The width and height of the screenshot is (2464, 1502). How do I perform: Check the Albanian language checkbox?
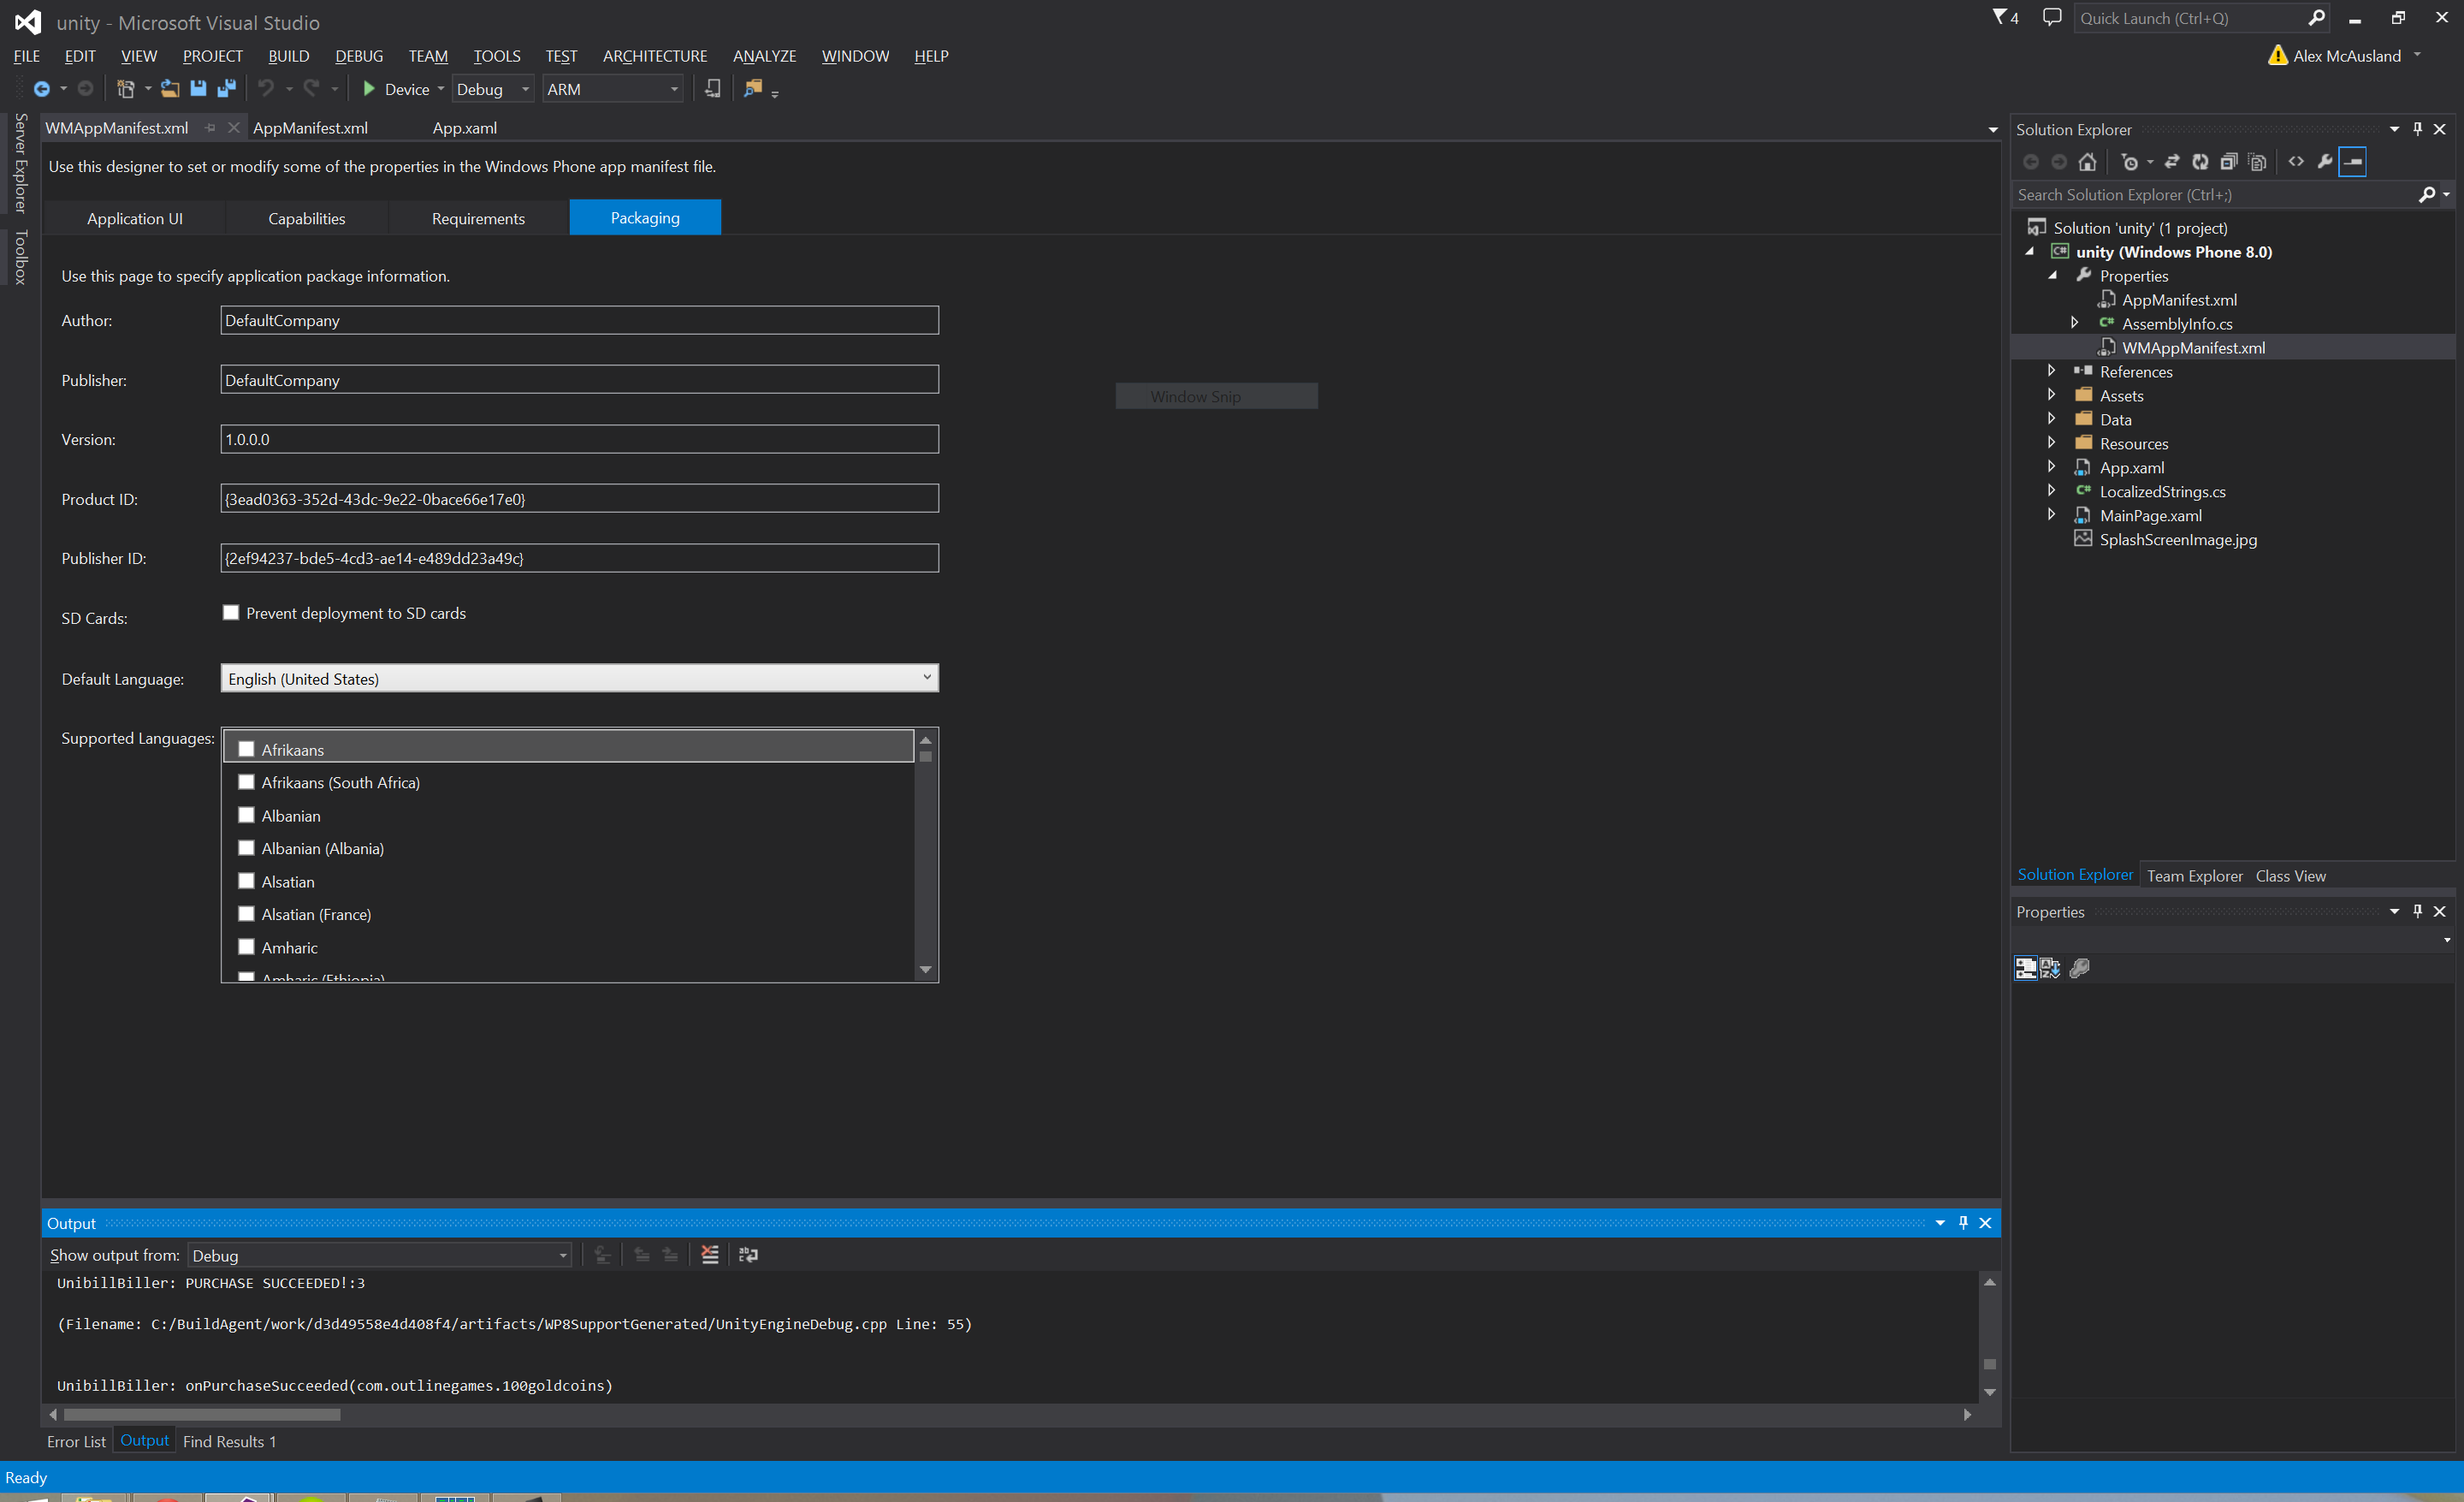click(246, 815)
